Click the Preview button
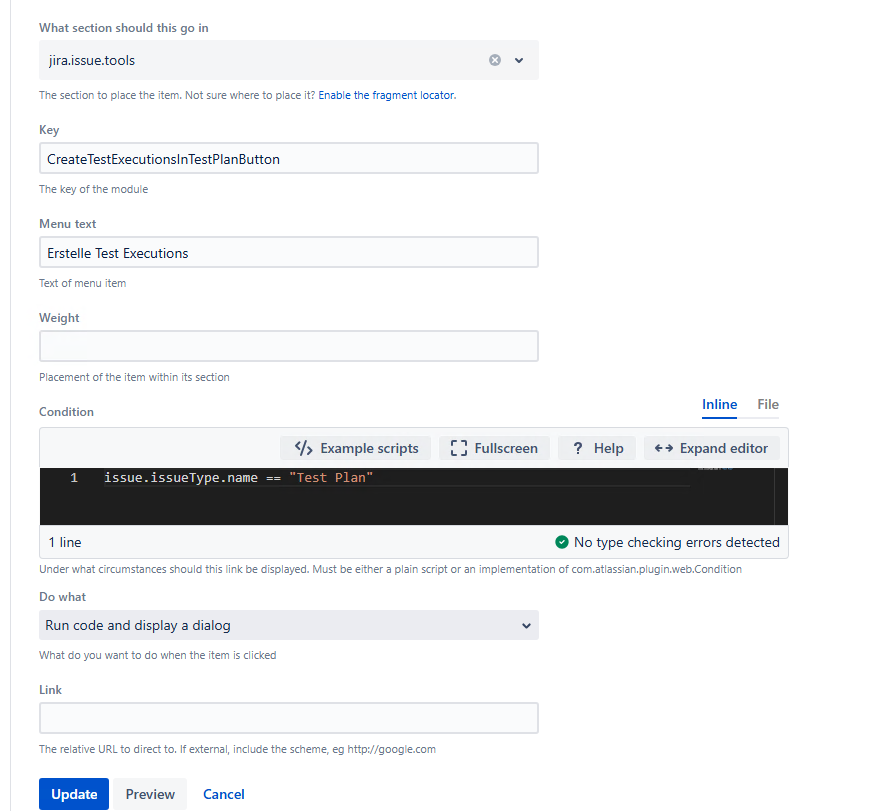Screen dimensions: 893x811 click(150, 794)
